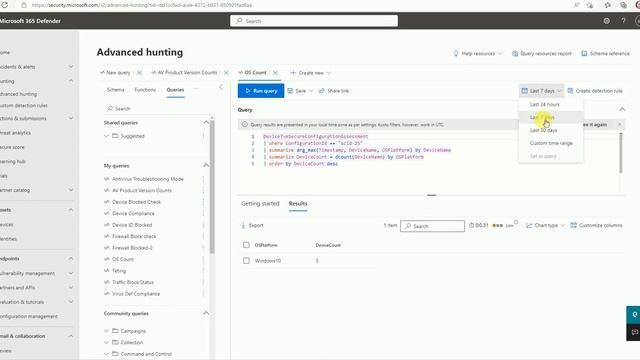Click the queries list vertical scrollbar
Viewport: 640px width, 360px height.
click(212, 187)
